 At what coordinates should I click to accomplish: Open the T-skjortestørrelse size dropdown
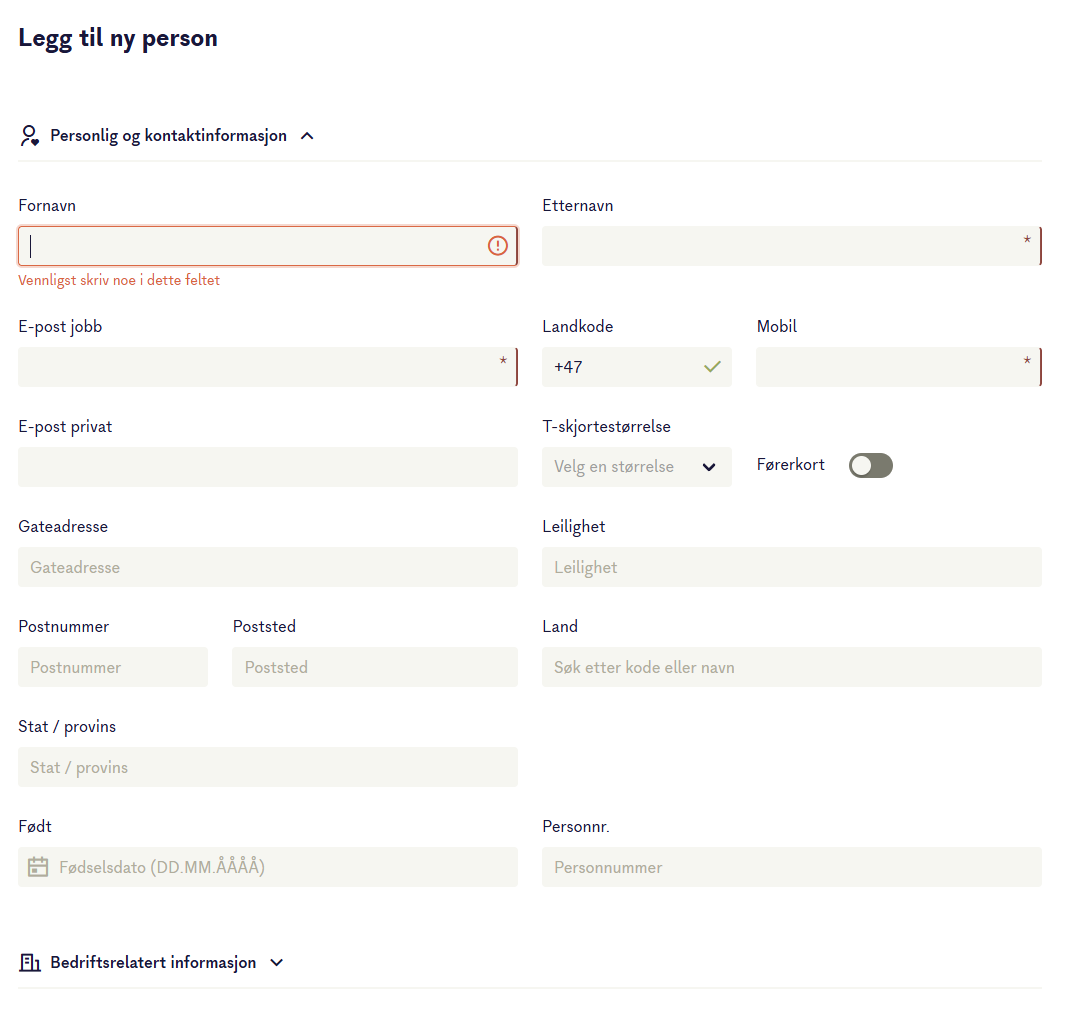636,466
